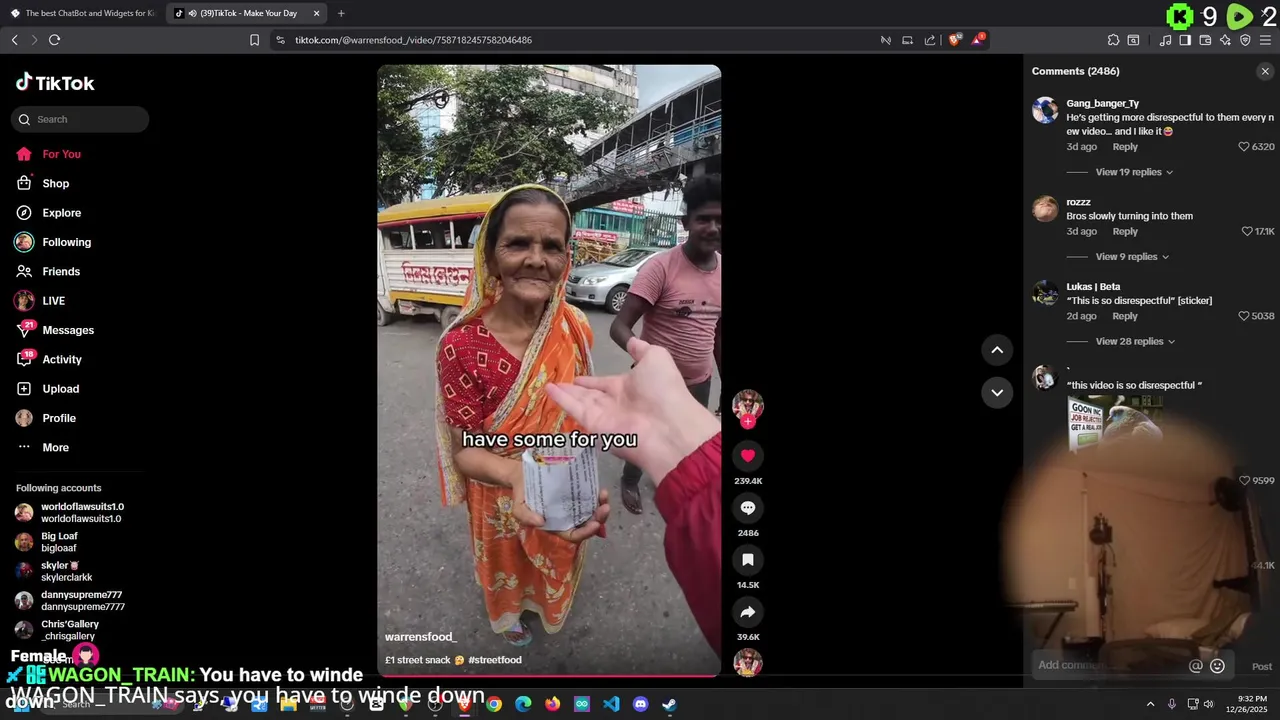Seek using the video progress bar
Viewport: 1280px width, 720px height.
pyautogui.click(x=549, y=675)
